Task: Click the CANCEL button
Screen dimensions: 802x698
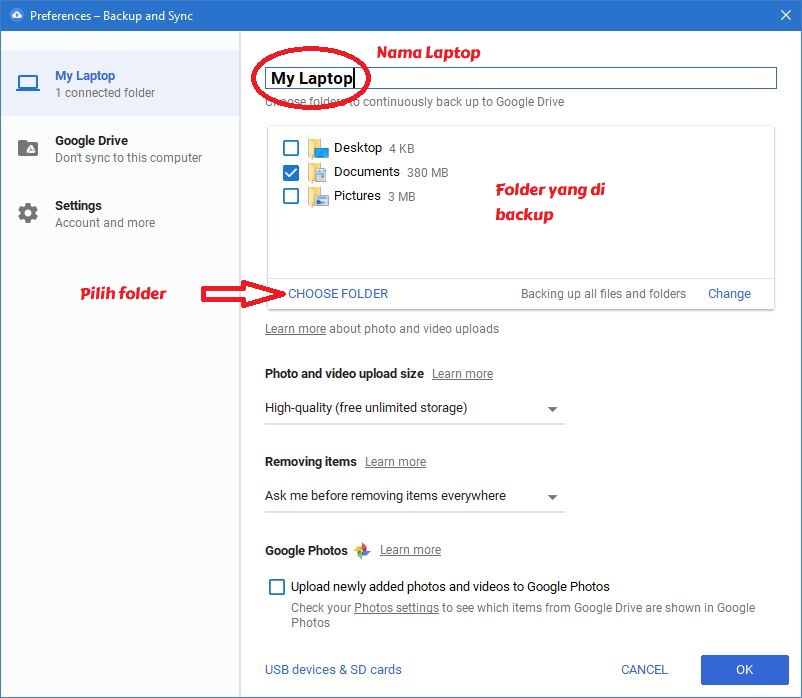Action: pos(644,669)
